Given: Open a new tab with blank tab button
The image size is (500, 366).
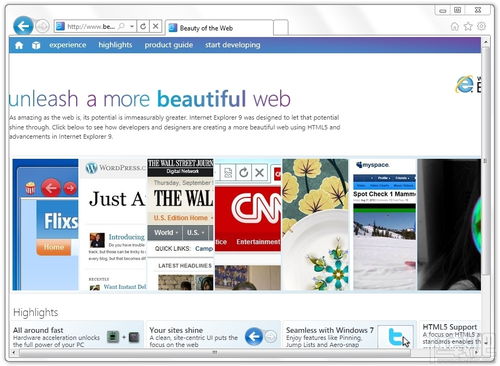Looking at the screenshot, I should pyautogui.click(x=281, y=27).
